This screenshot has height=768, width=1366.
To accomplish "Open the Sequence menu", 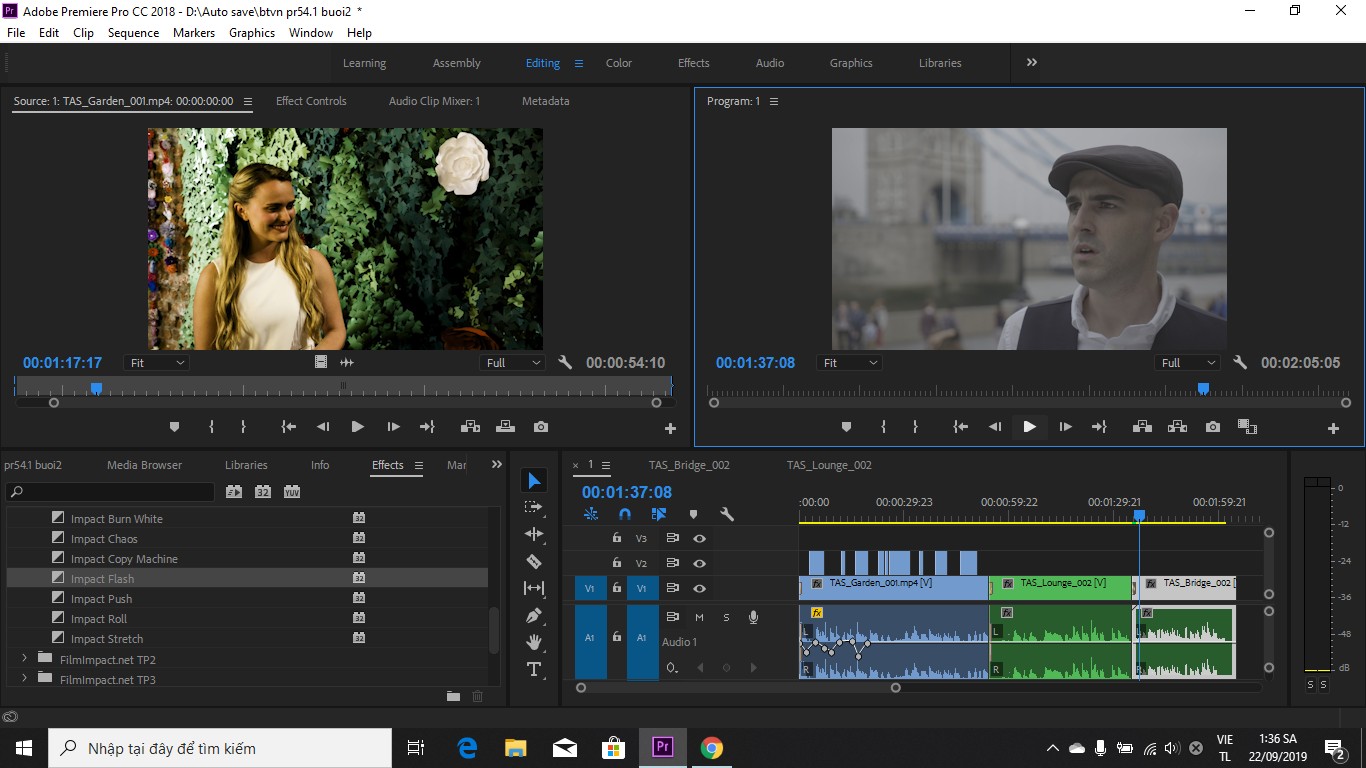I will pyautogui.click(x=133, y=32).
